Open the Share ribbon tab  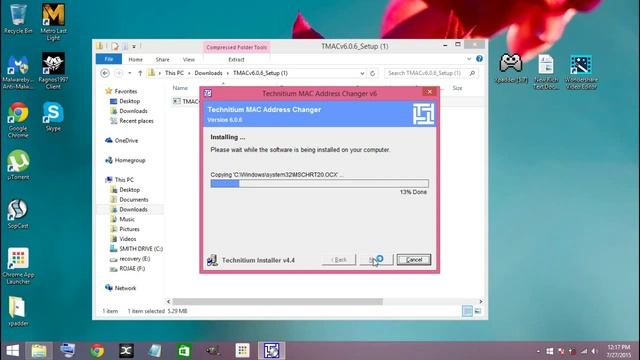pyautogui.click(x=162, y=59)
